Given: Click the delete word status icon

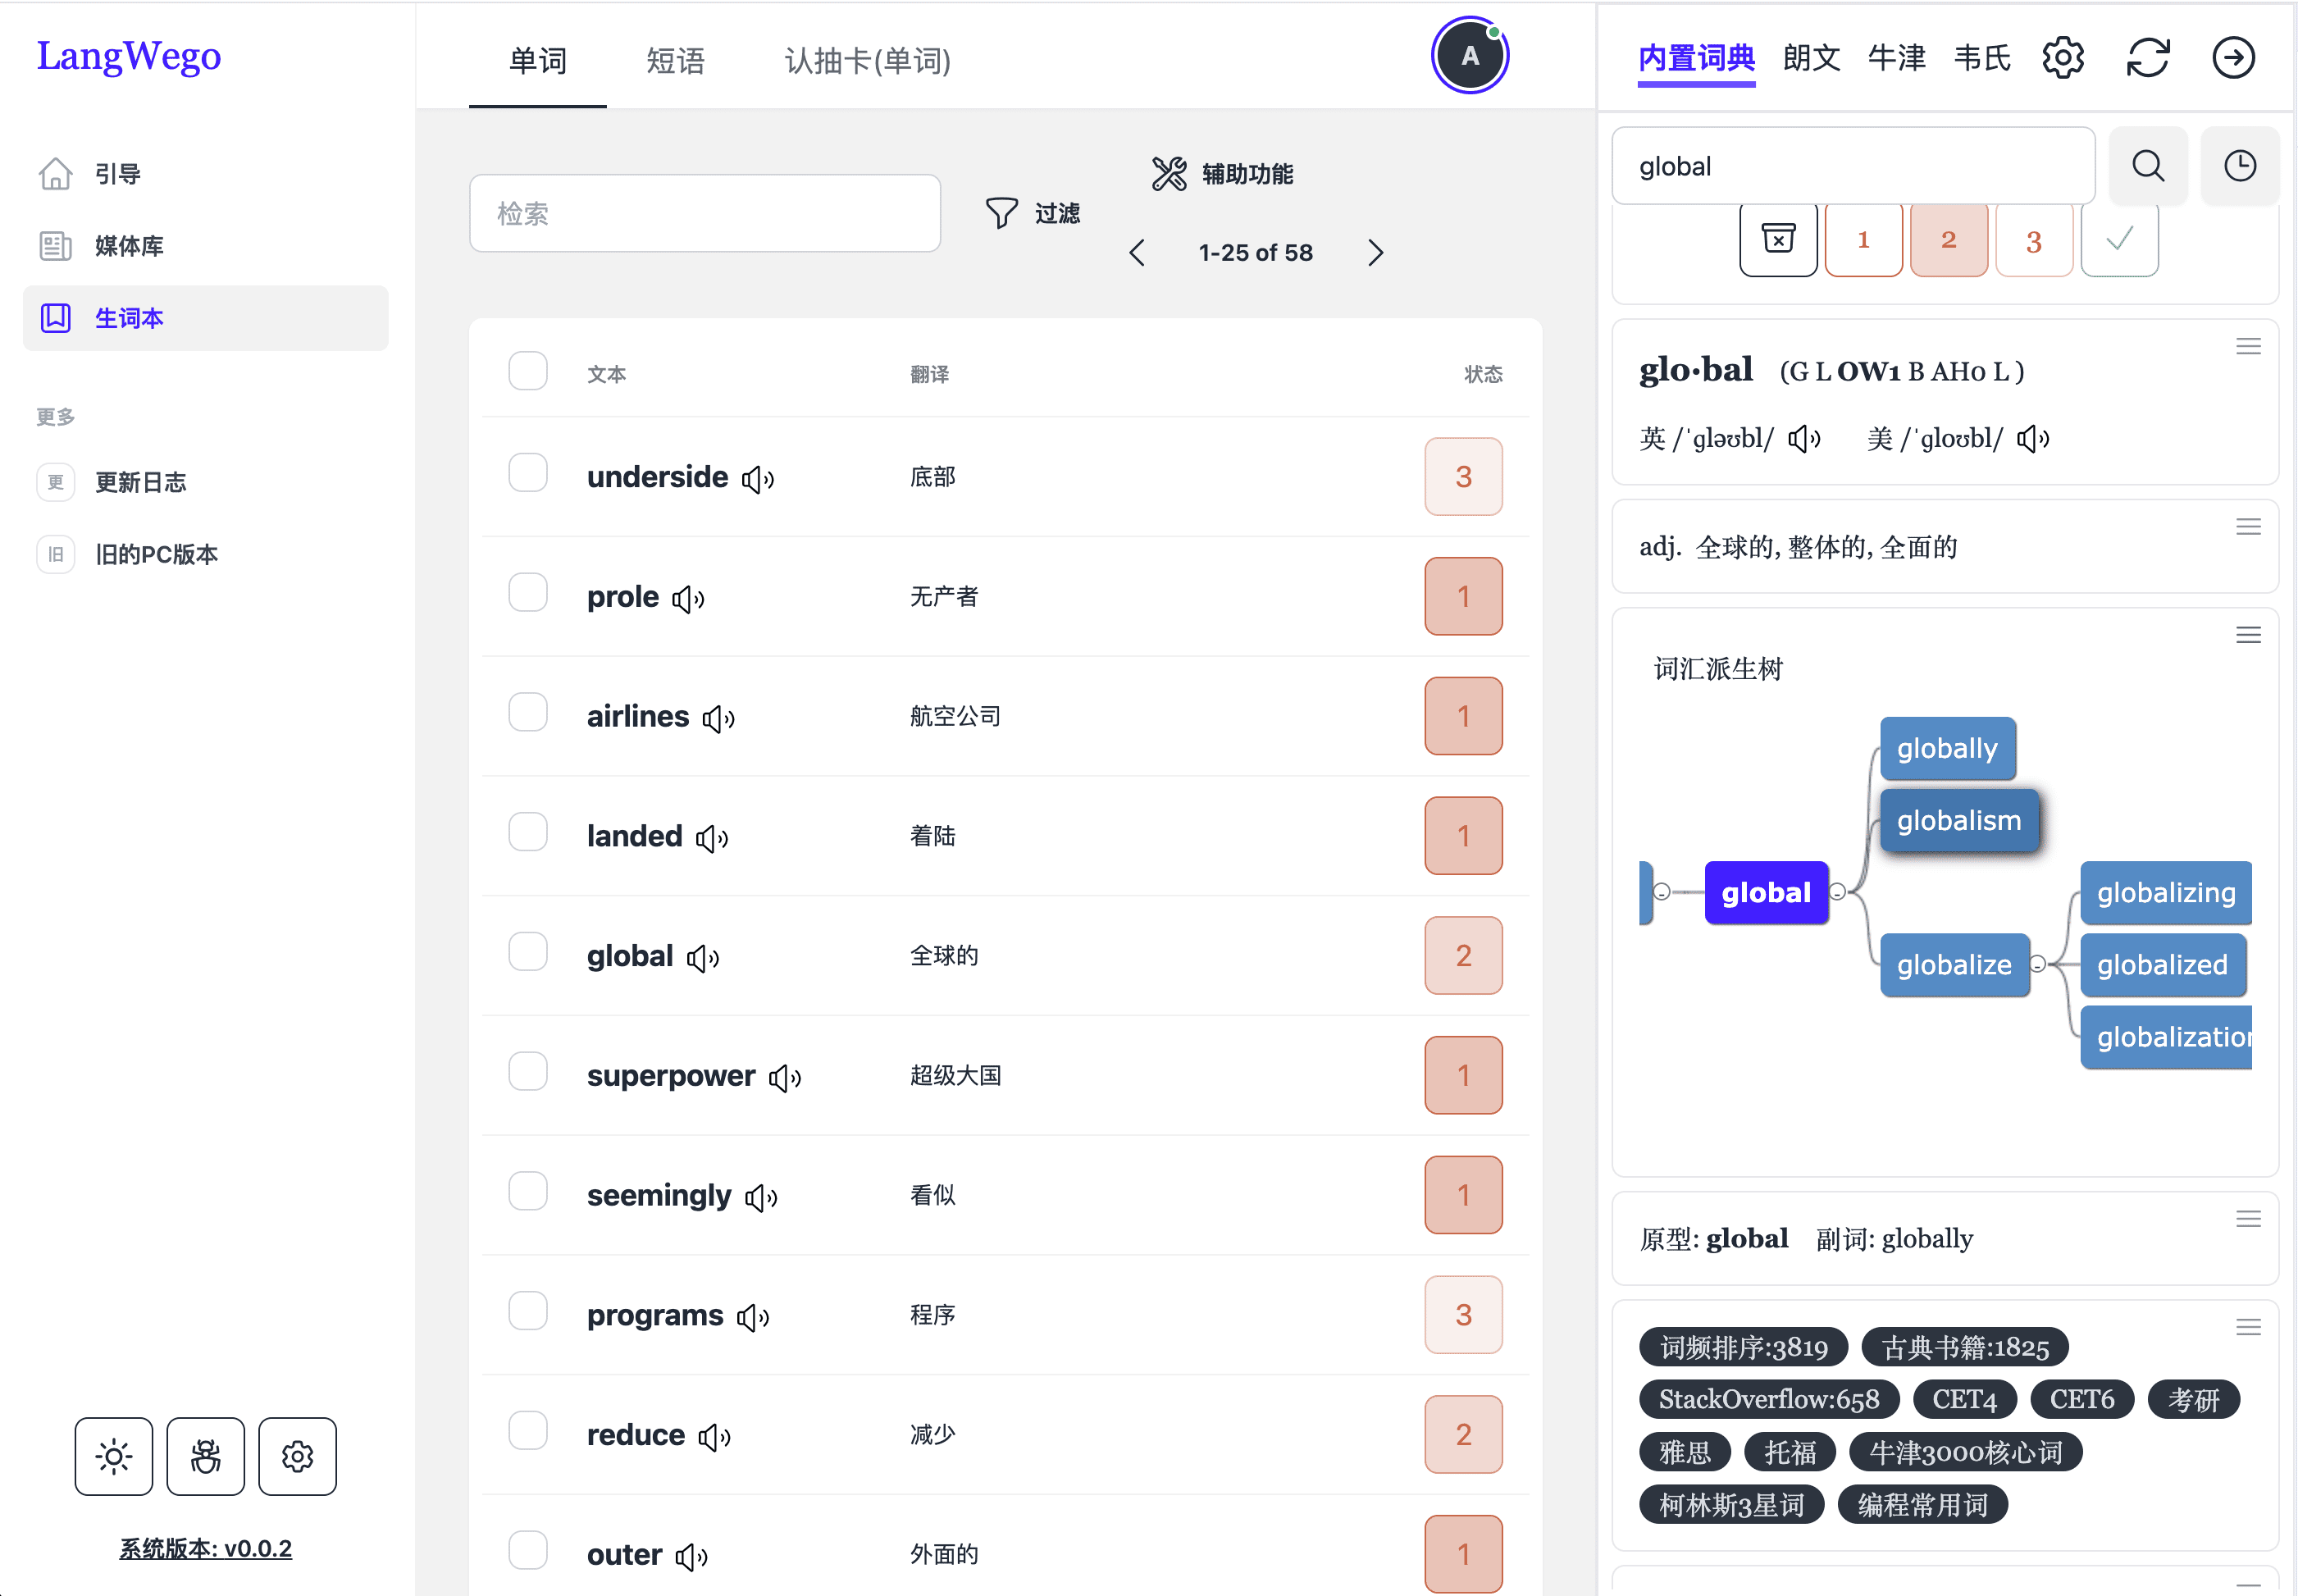Looking at the screenshot, I should click(x=1778, y=239).
